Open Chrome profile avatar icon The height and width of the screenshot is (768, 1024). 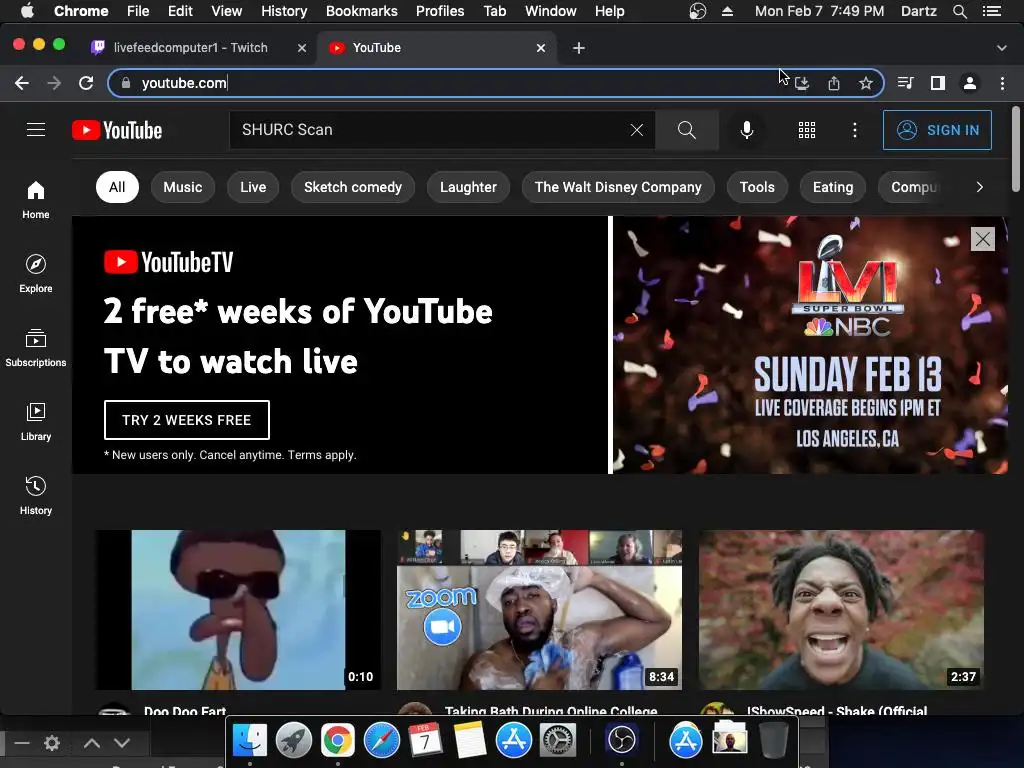[970, 83]
